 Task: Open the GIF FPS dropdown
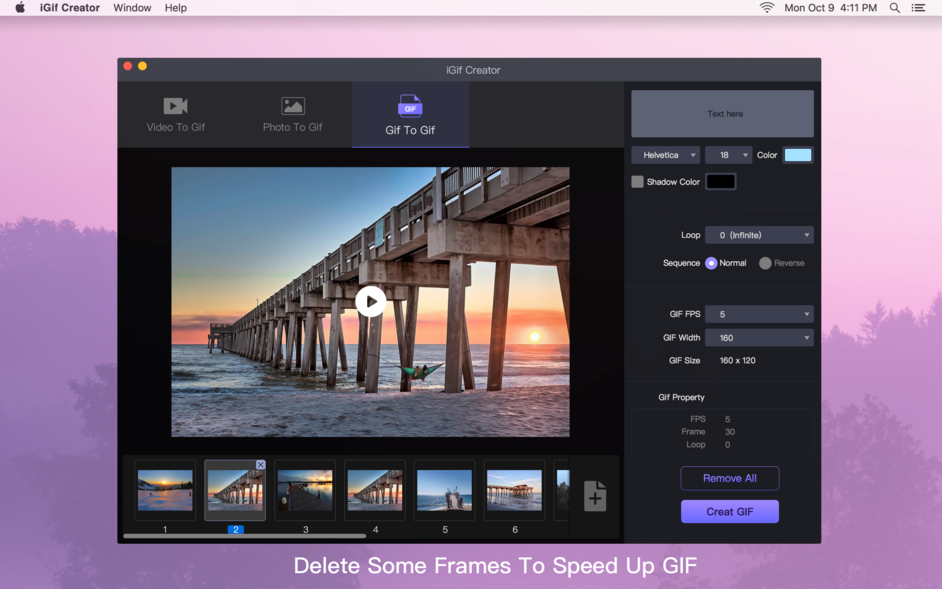(x=759, y=313)
